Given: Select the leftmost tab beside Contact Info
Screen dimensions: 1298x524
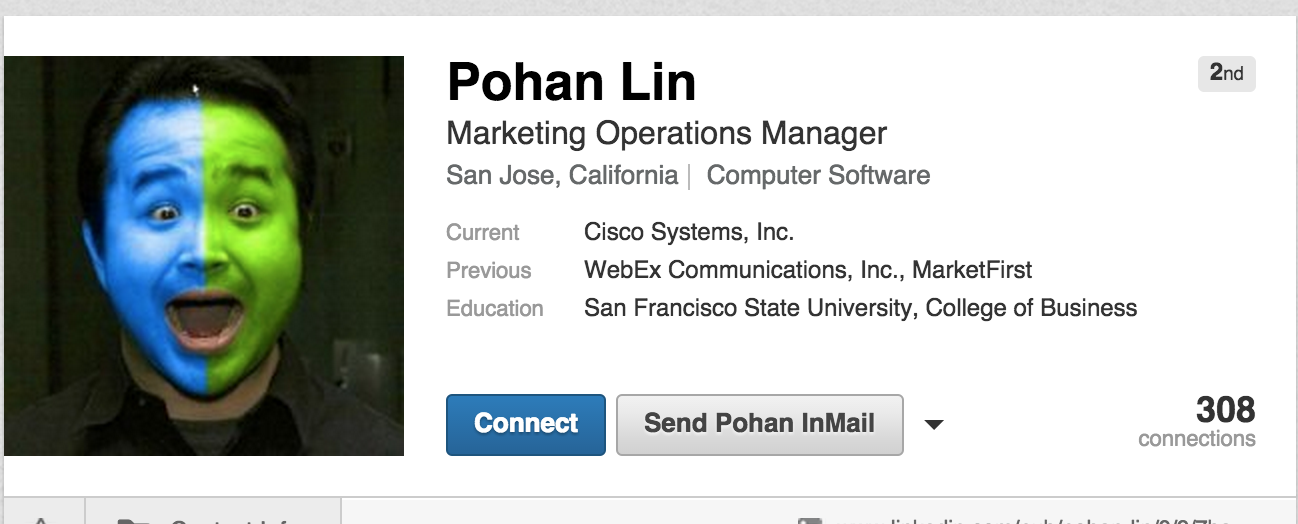Looking at the screenshot, I should click(44, 512).
